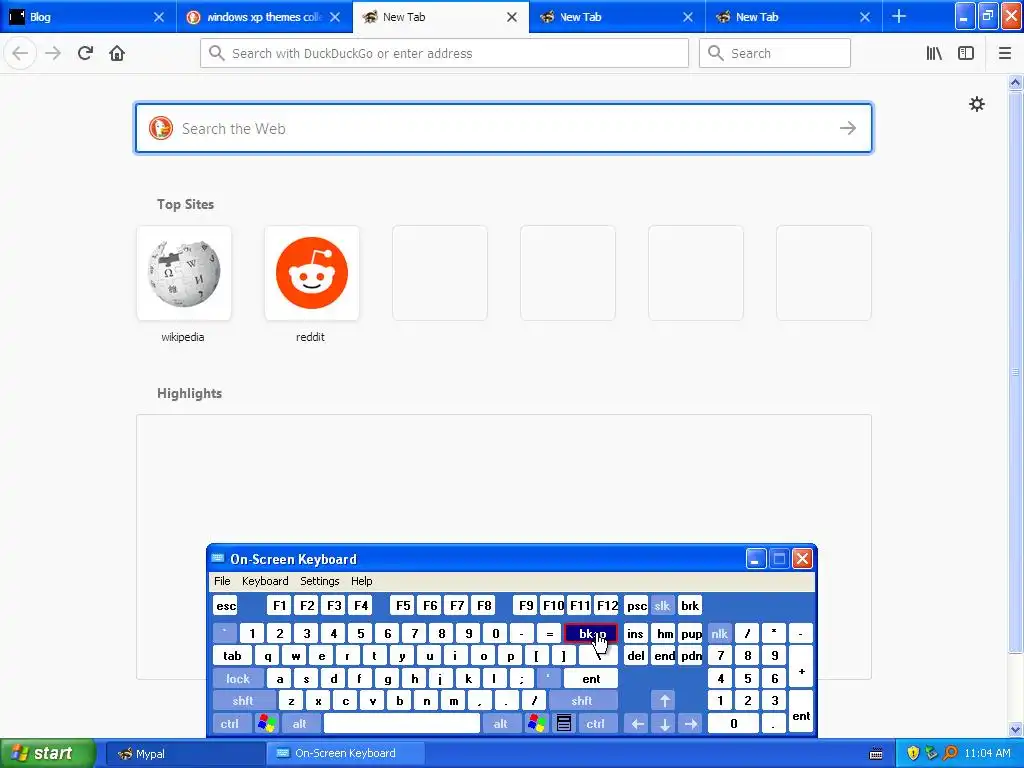
Task: Switch to the windows xp themes tab
Action: tap(264, 16)
